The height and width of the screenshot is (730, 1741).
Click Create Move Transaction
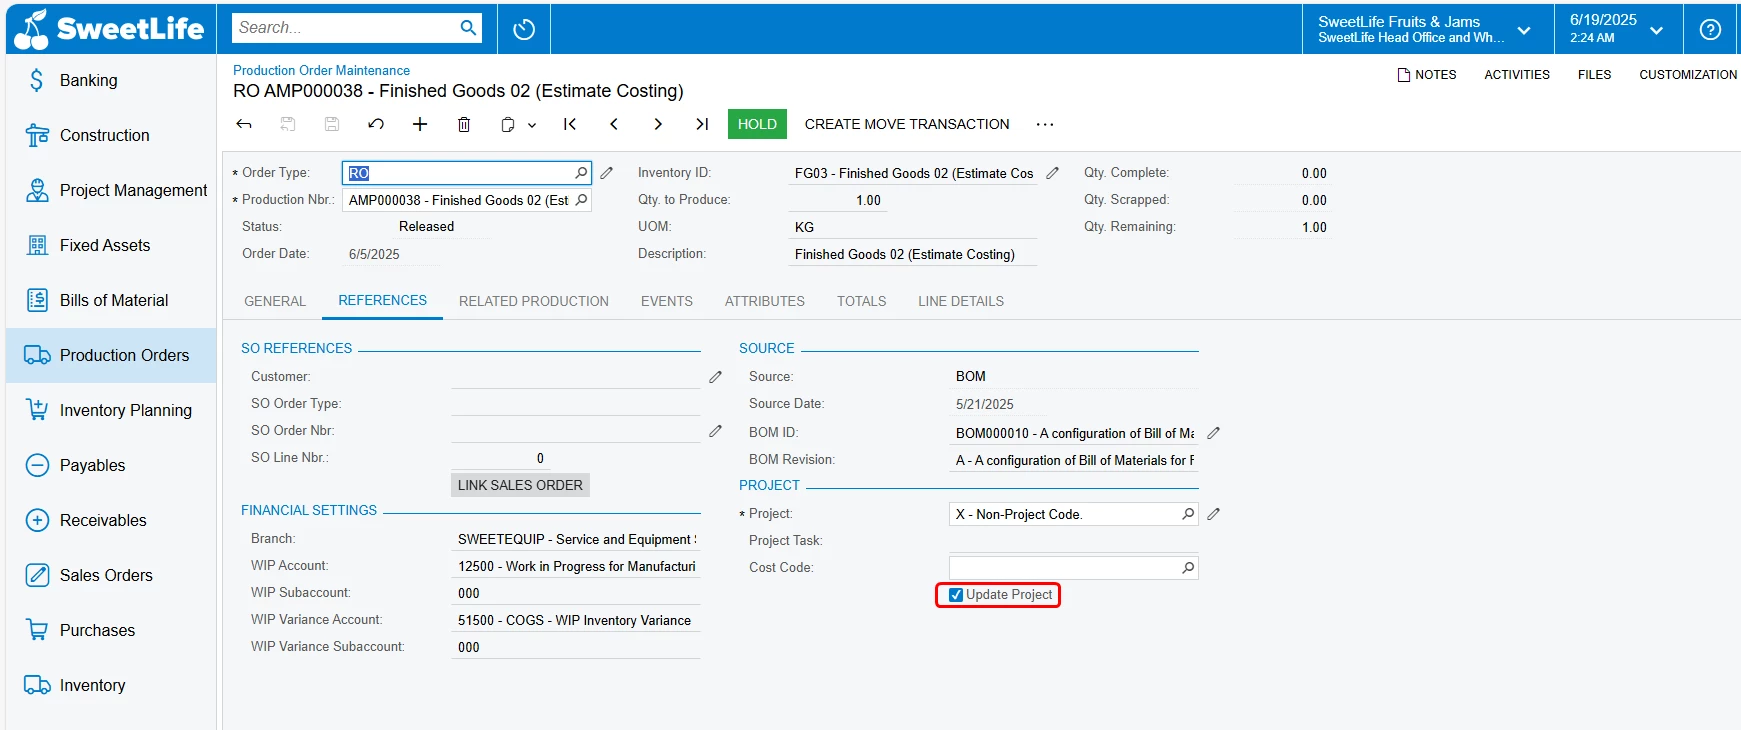point(907,124)
